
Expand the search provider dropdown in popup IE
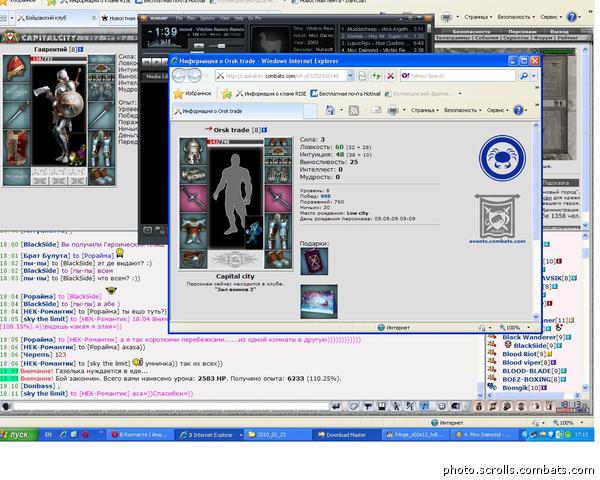534,76
